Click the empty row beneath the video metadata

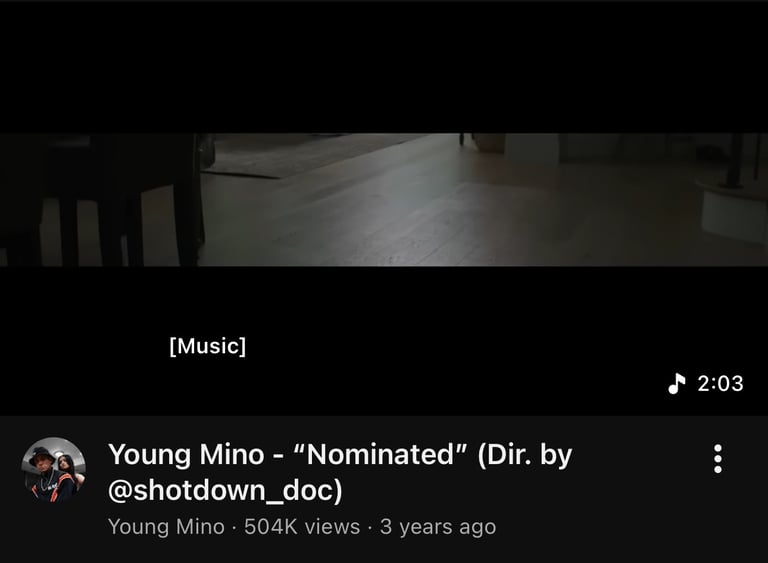384,552
